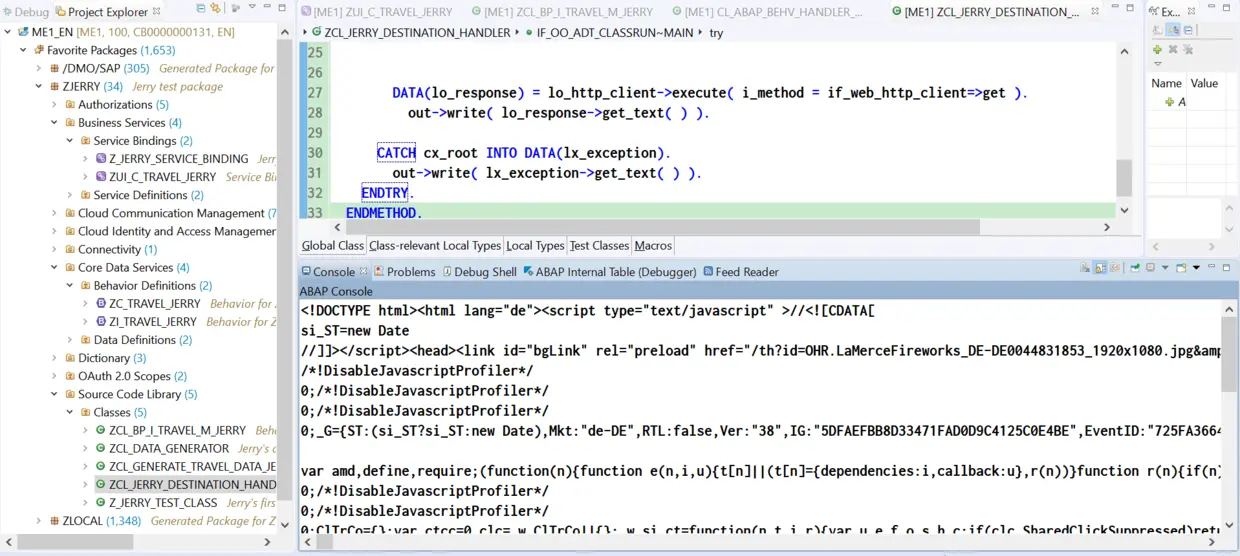The height and width of the screenshot is (556, 1240).
Task: Open Class-relevant Local Types tab
Action: point(435,246)
